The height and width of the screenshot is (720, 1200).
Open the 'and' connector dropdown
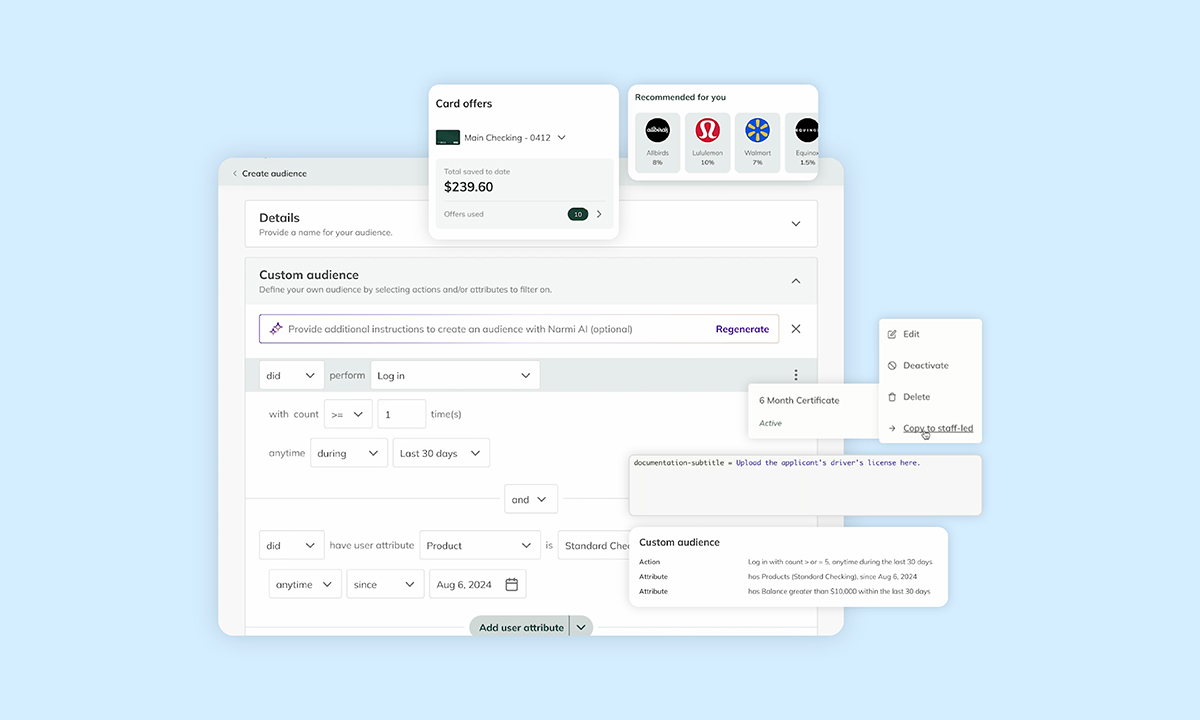click(x=531, y=499)
